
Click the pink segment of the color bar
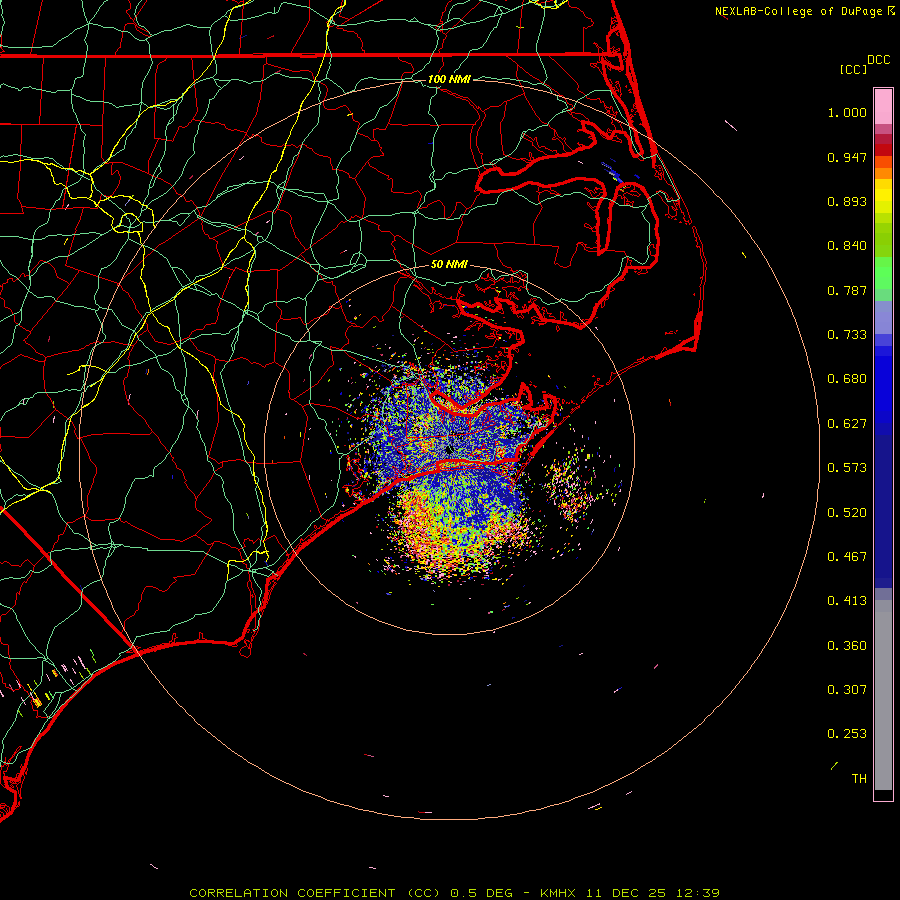(x=883, y=107)
